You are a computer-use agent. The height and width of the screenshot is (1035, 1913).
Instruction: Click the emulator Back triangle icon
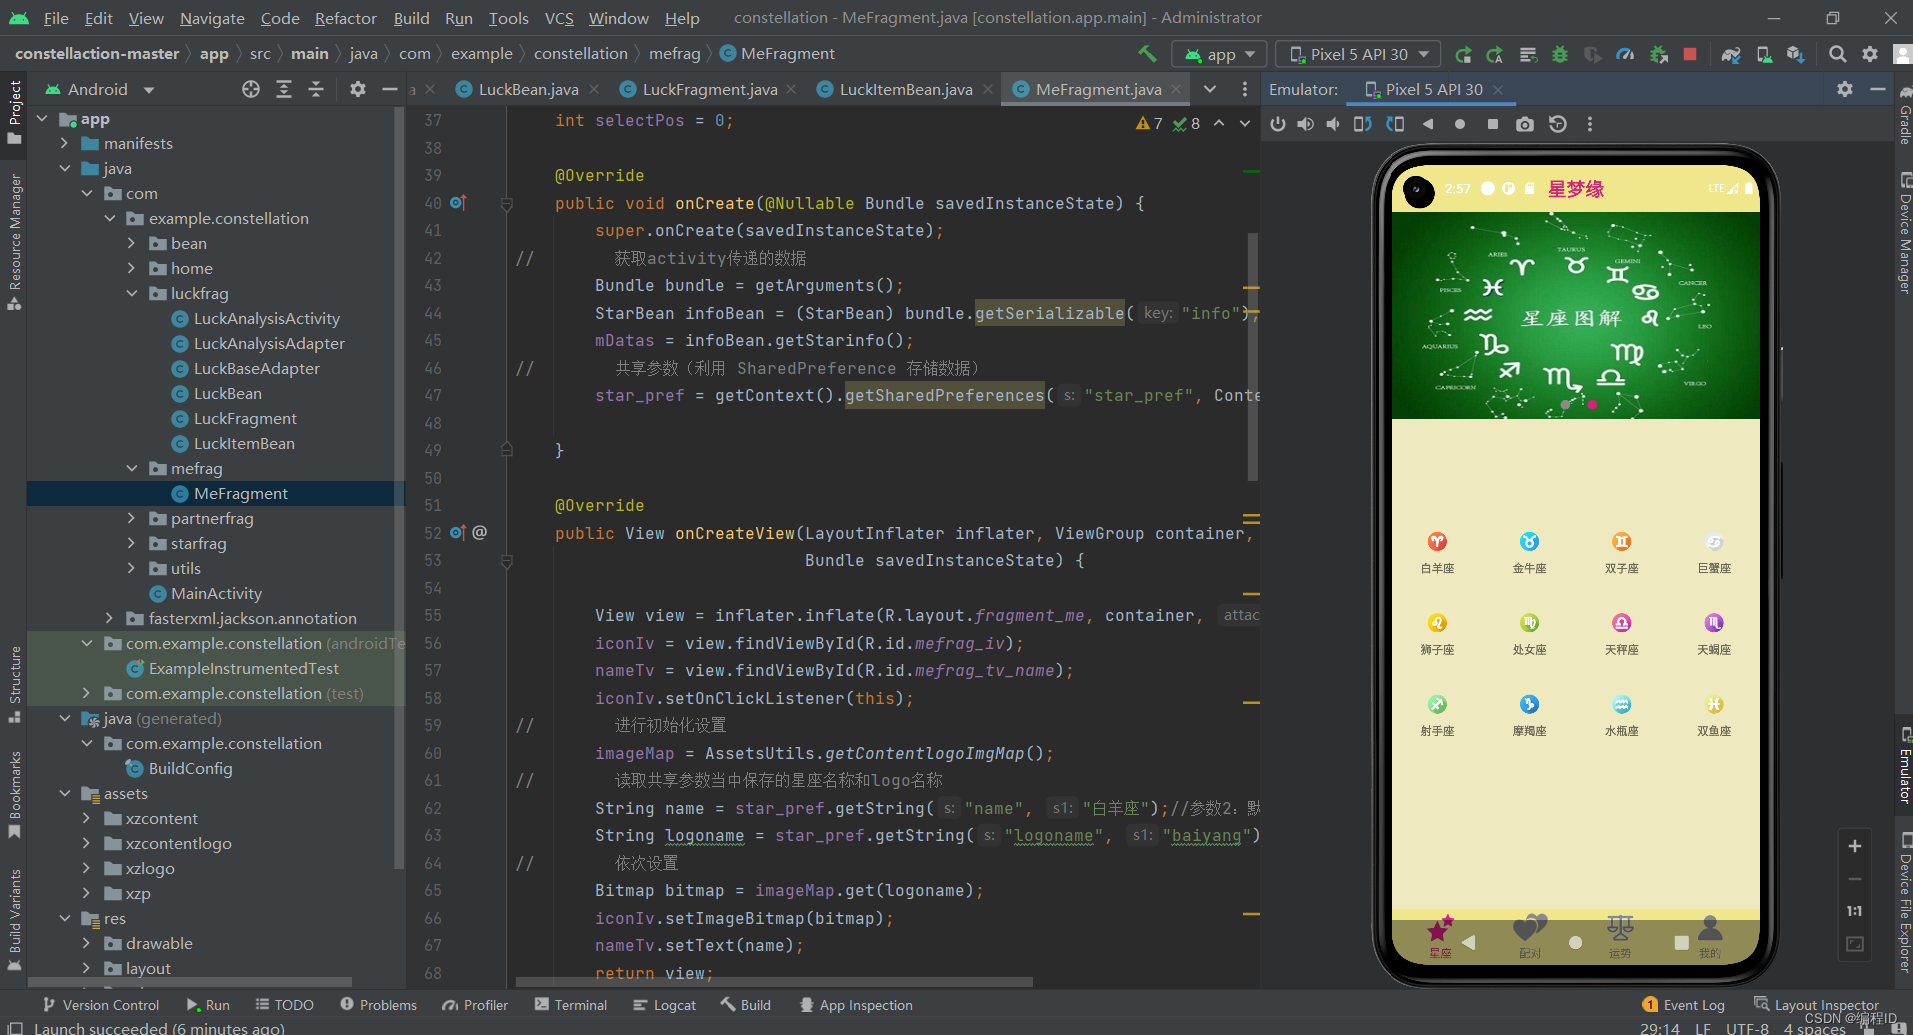pos(1428,124)
